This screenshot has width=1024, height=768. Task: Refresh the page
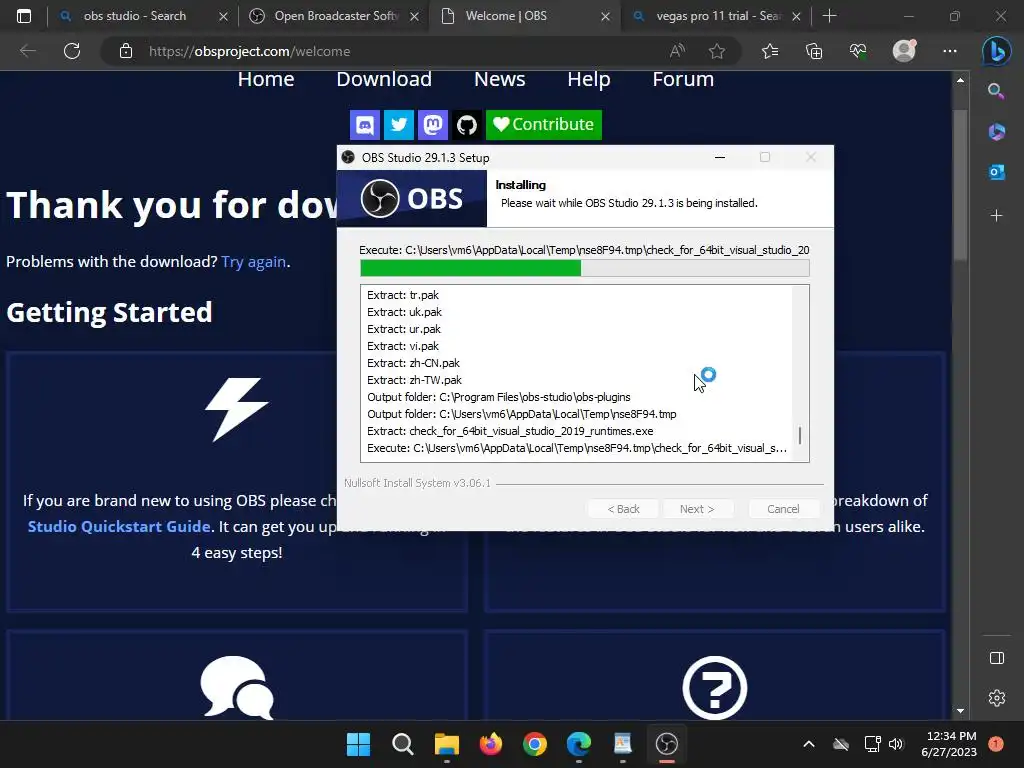(x=72, y=51)
